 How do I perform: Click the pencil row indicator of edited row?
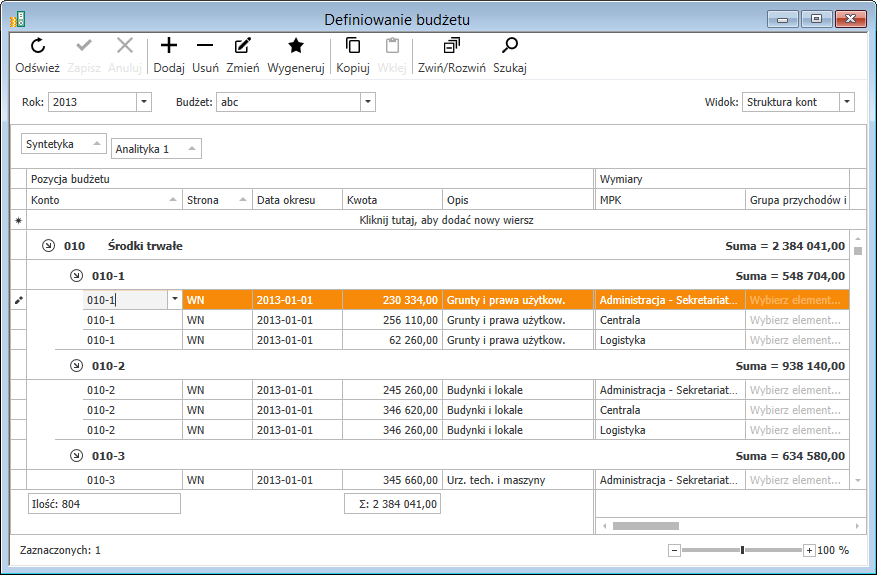18,300
